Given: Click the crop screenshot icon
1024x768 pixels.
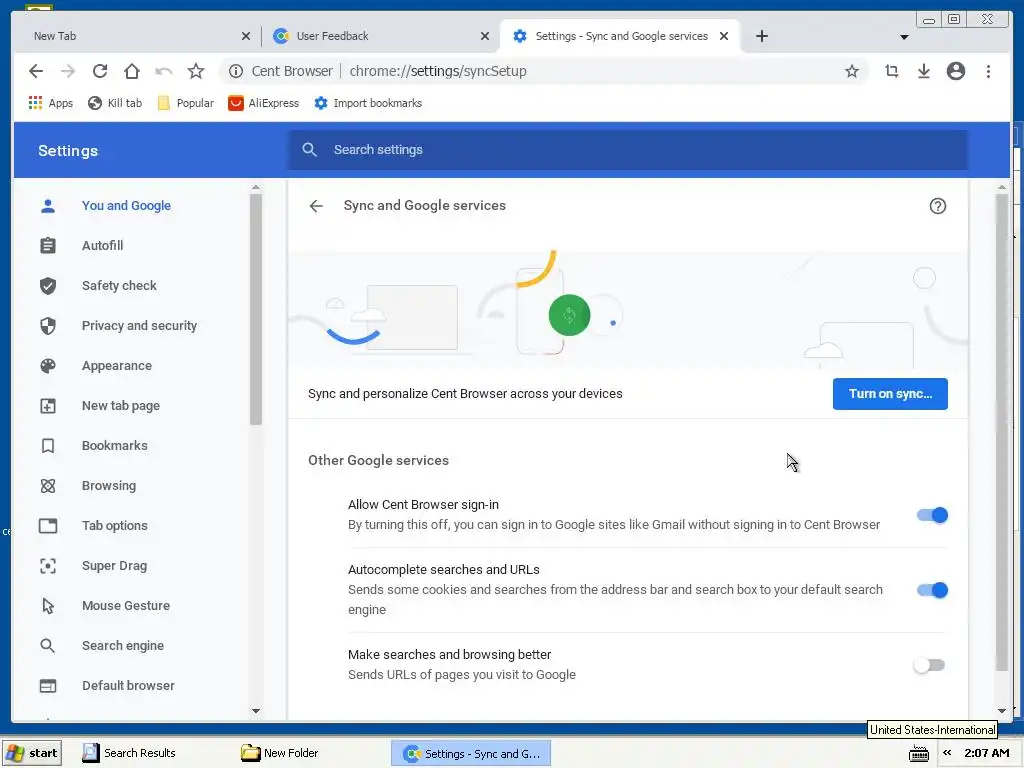Looking at the screenshot, I should pos(891,71).
